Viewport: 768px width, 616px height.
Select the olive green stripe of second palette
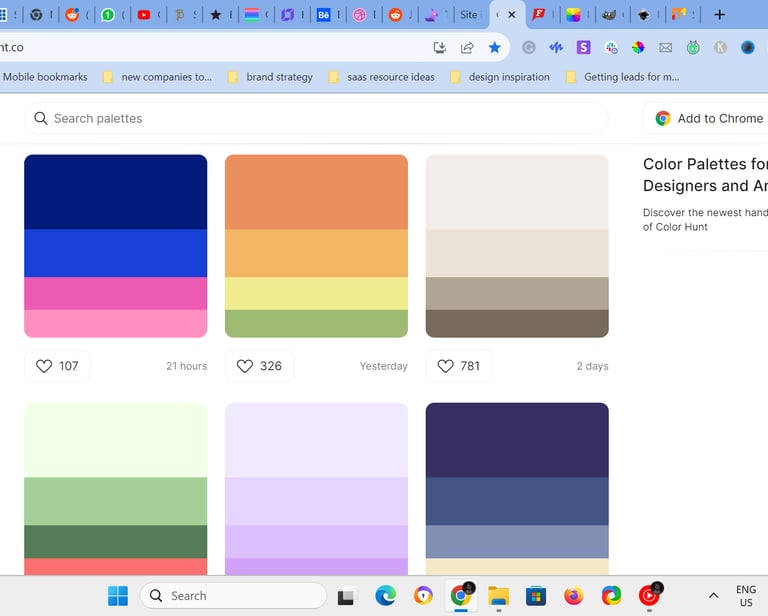click(316, 323)
